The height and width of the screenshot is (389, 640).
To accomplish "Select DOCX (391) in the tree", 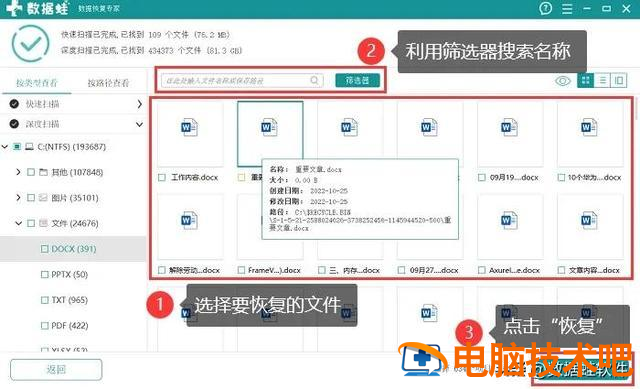I will pyautogui.click(x=74, y=249).
